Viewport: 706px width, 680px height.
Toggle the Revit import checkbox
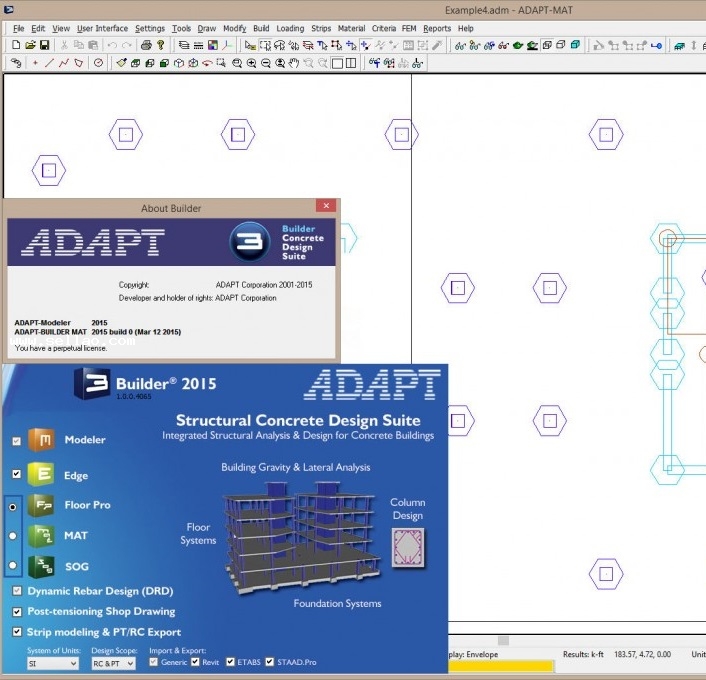(x=195, y=662)
